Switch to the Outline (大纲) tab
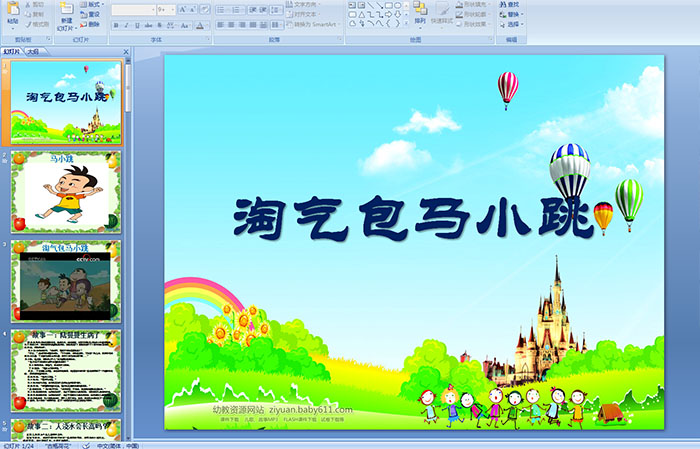700x449 pixels. [x=33, y=51]
